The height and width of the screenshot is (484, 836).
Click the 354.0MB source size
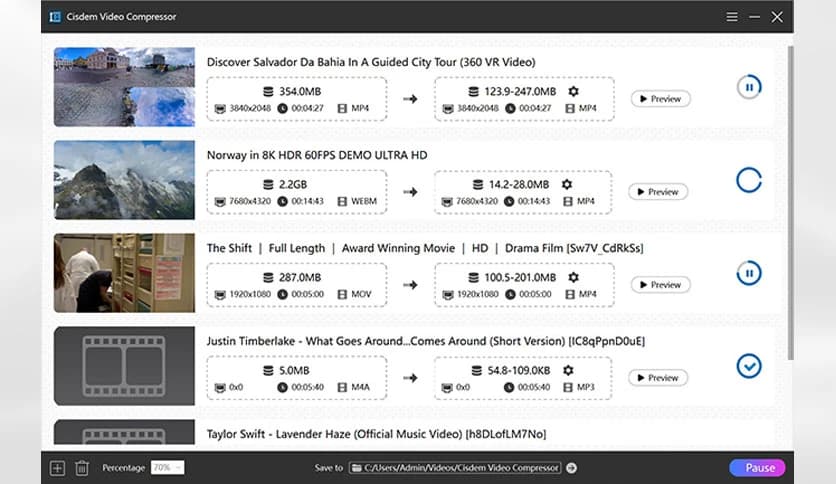pos(300,92)
